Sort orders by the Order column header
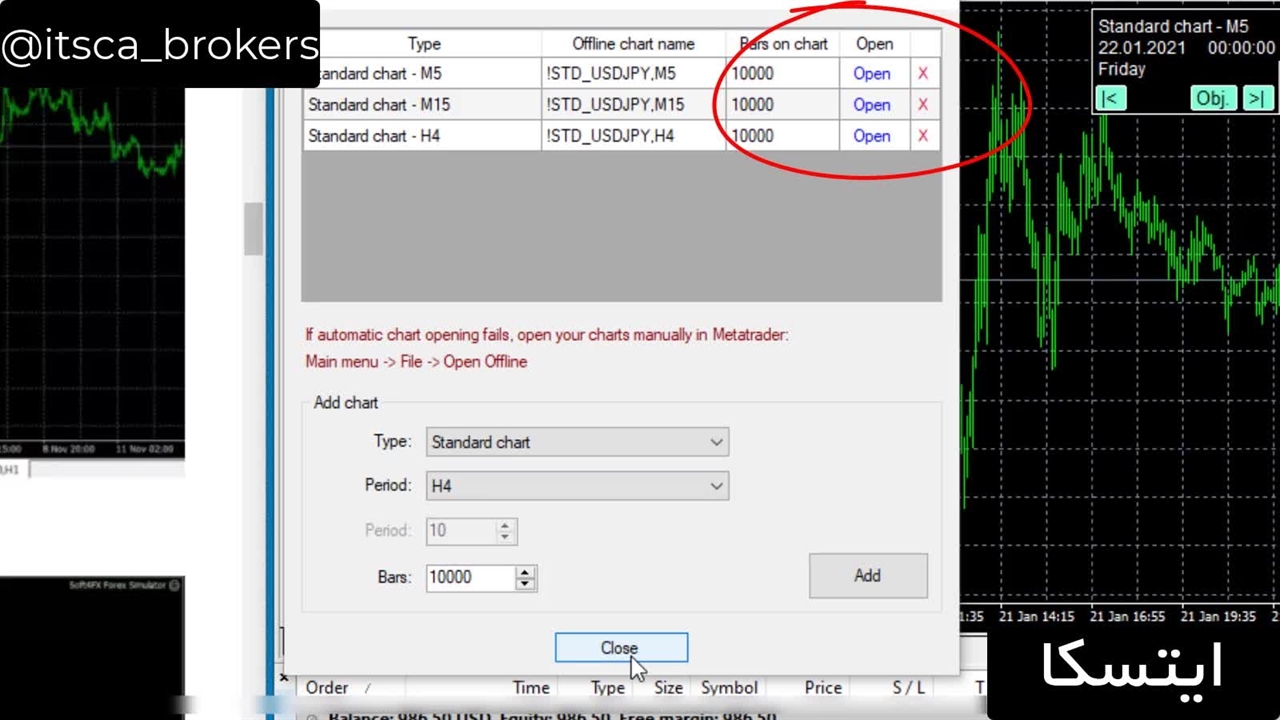Image resolution: width=1280 pixels, height=720 pixels. [327, 688]
